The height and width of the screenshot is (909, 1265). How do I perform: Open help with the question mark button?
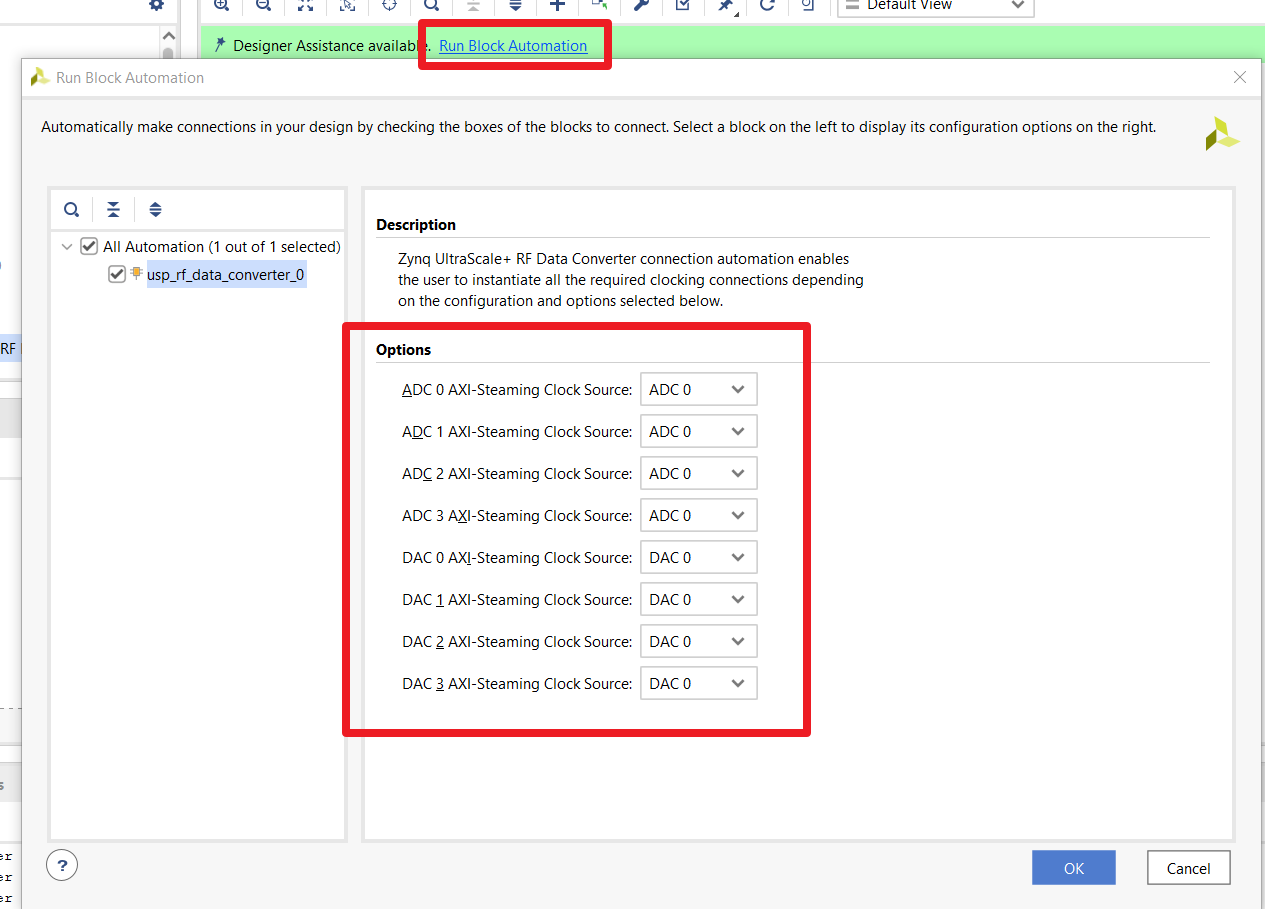(x=62, y=865)
